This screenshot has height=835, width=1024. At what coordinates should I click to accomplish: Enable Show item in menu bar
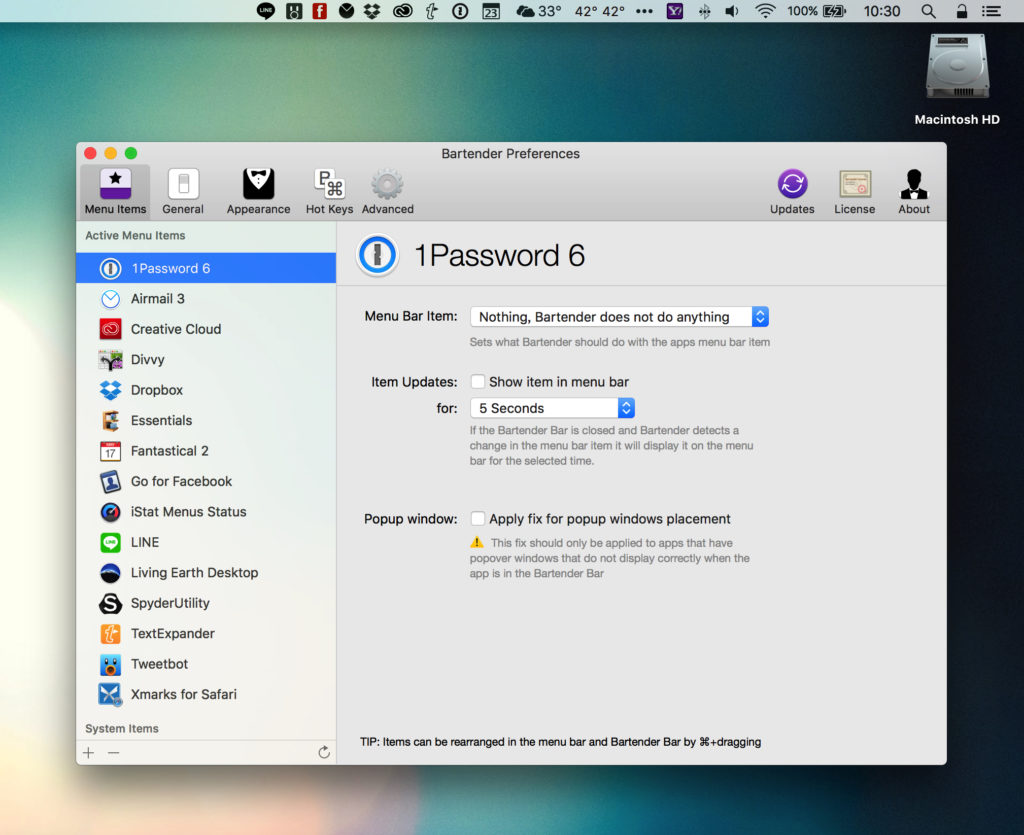tap(478, 381)
